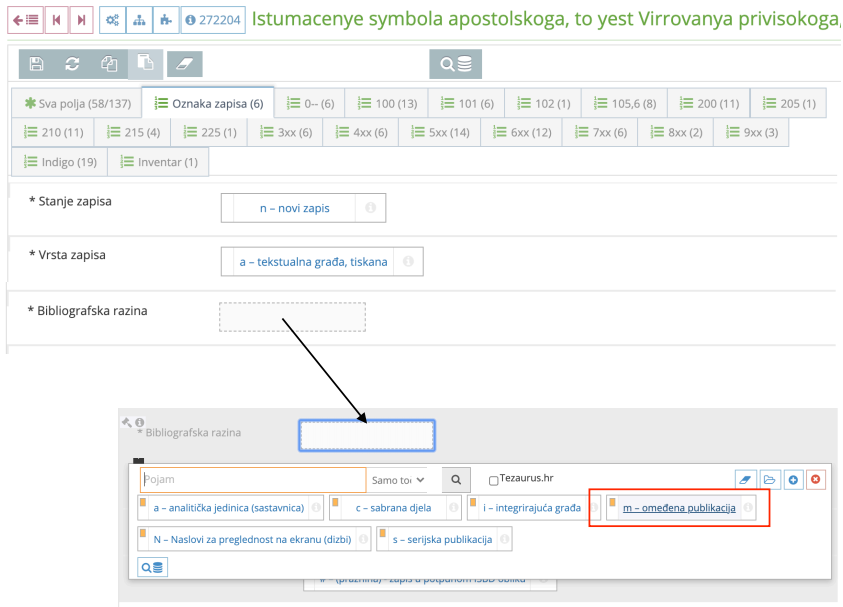Jump to first record with navigation icon
This screenshot has width=843, height=607.
[x=55, y=19]
